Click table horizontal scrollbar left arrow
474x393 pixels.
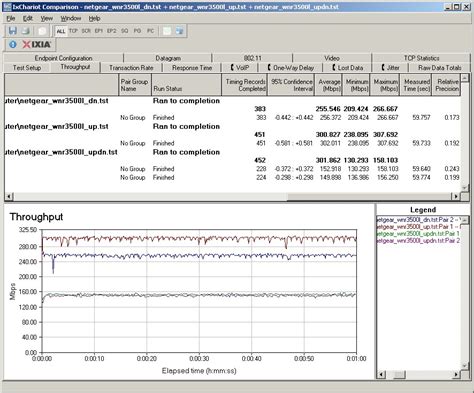[x=9, y=196]
